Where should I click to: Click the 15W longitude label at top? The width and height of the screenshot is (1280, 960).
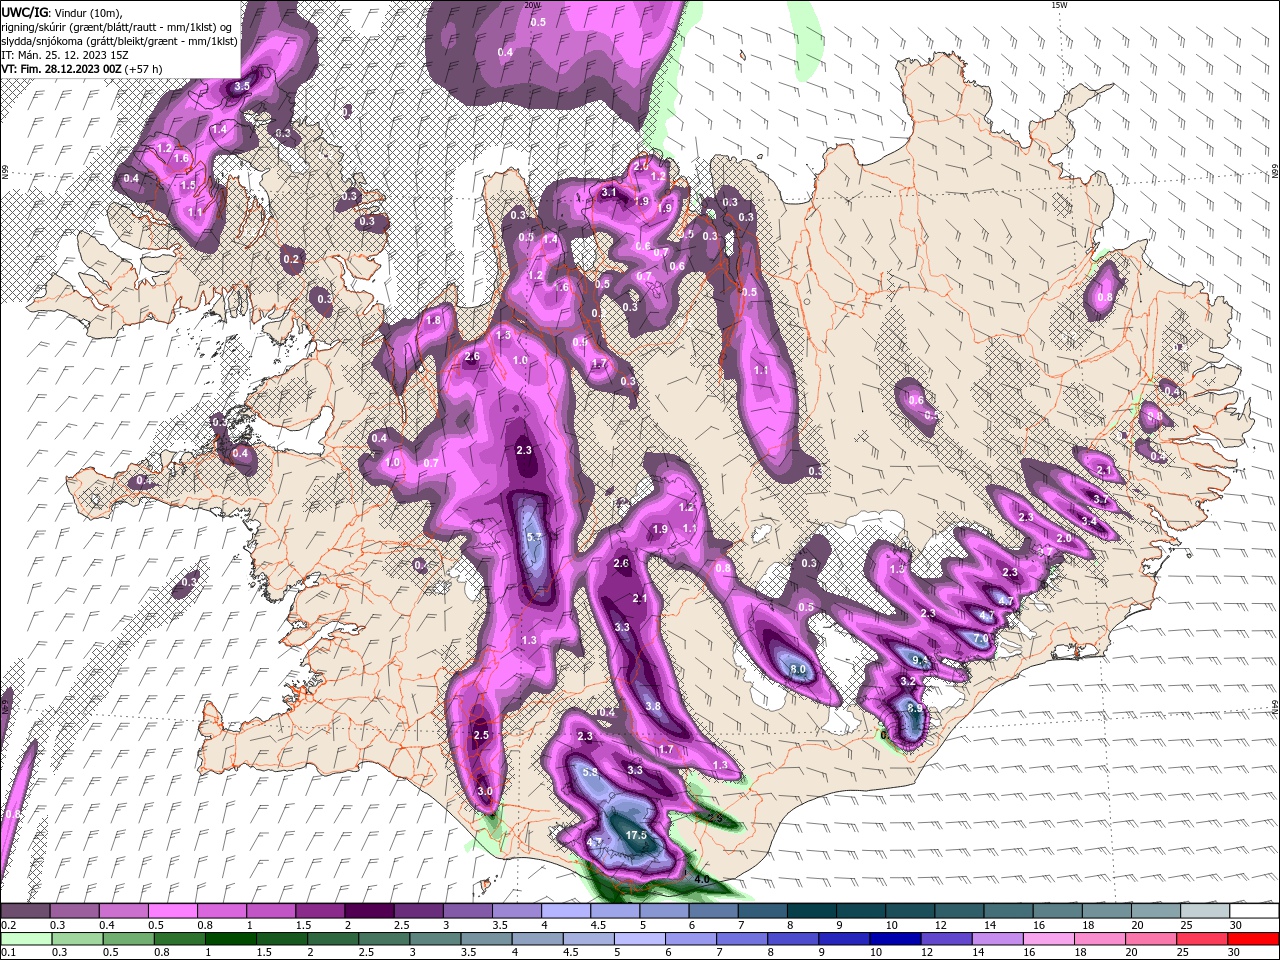point(1060,5)
